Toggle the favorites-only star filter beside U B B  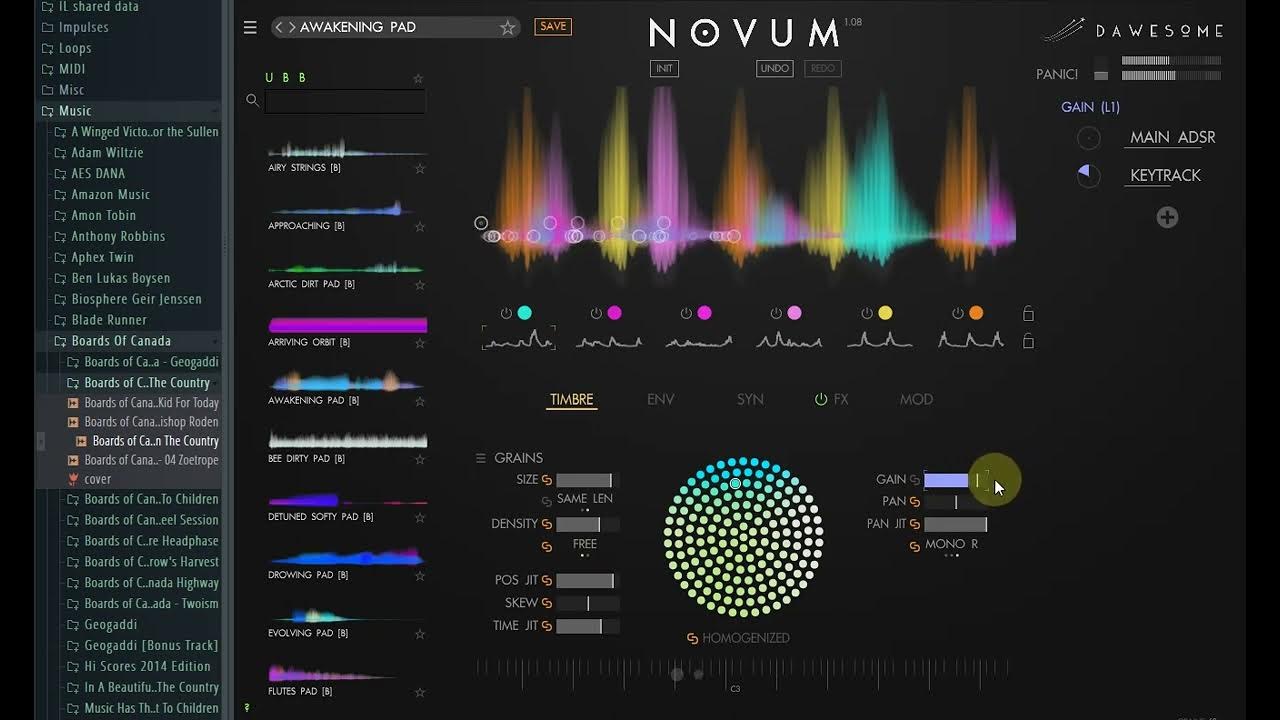pyautogui.click(x=418, y=78)
